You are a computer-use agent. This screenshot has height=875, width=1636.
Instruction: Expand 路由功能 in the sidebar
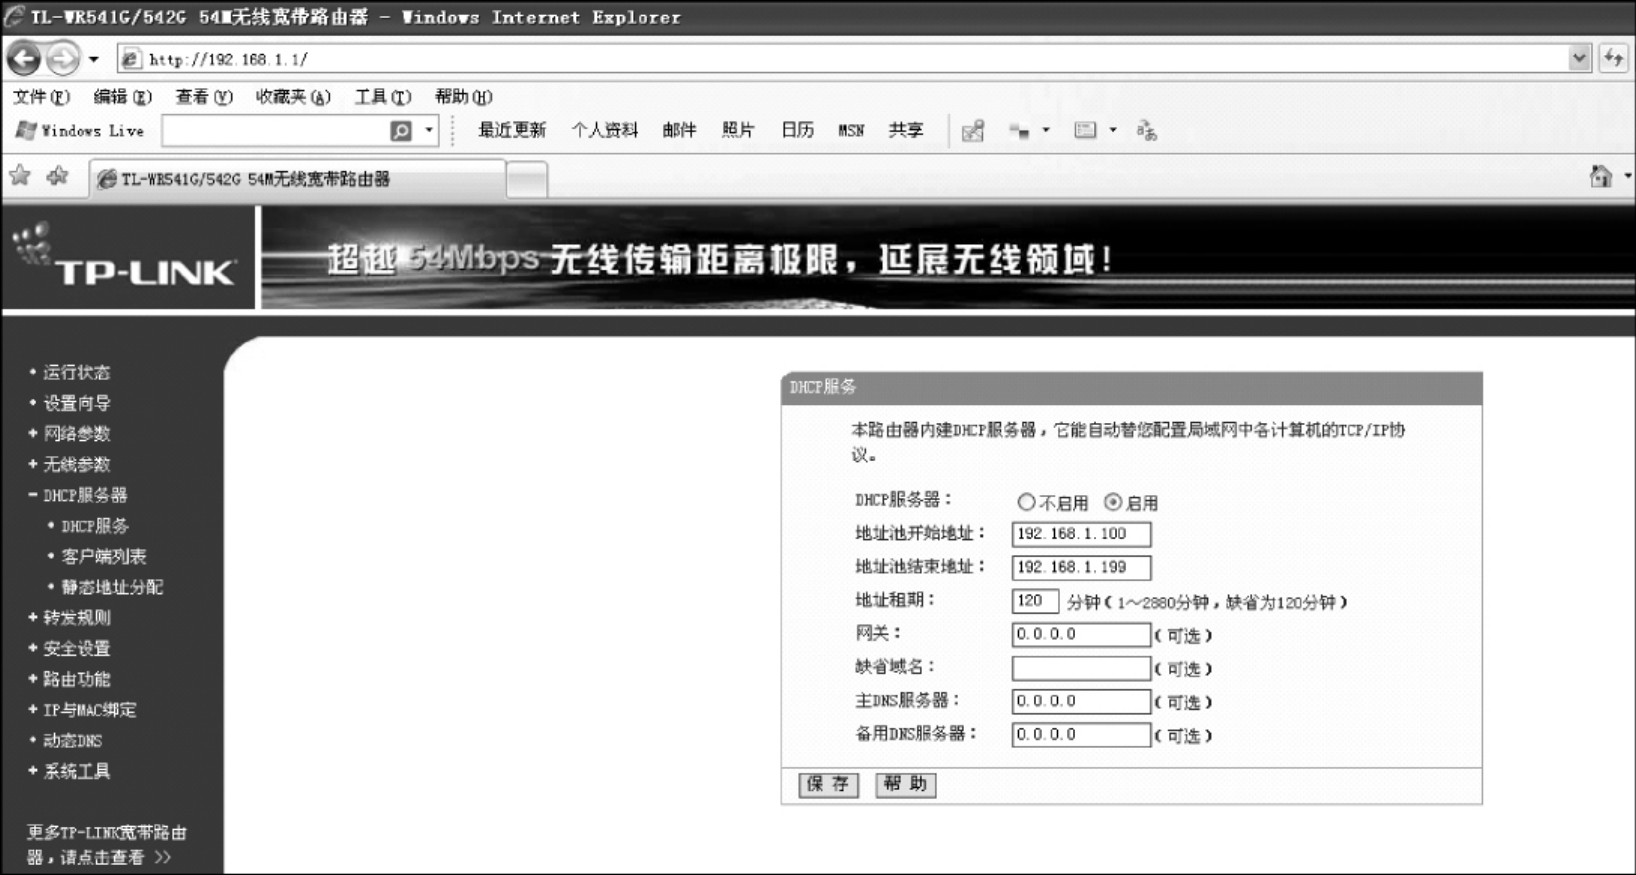point(76,679)
